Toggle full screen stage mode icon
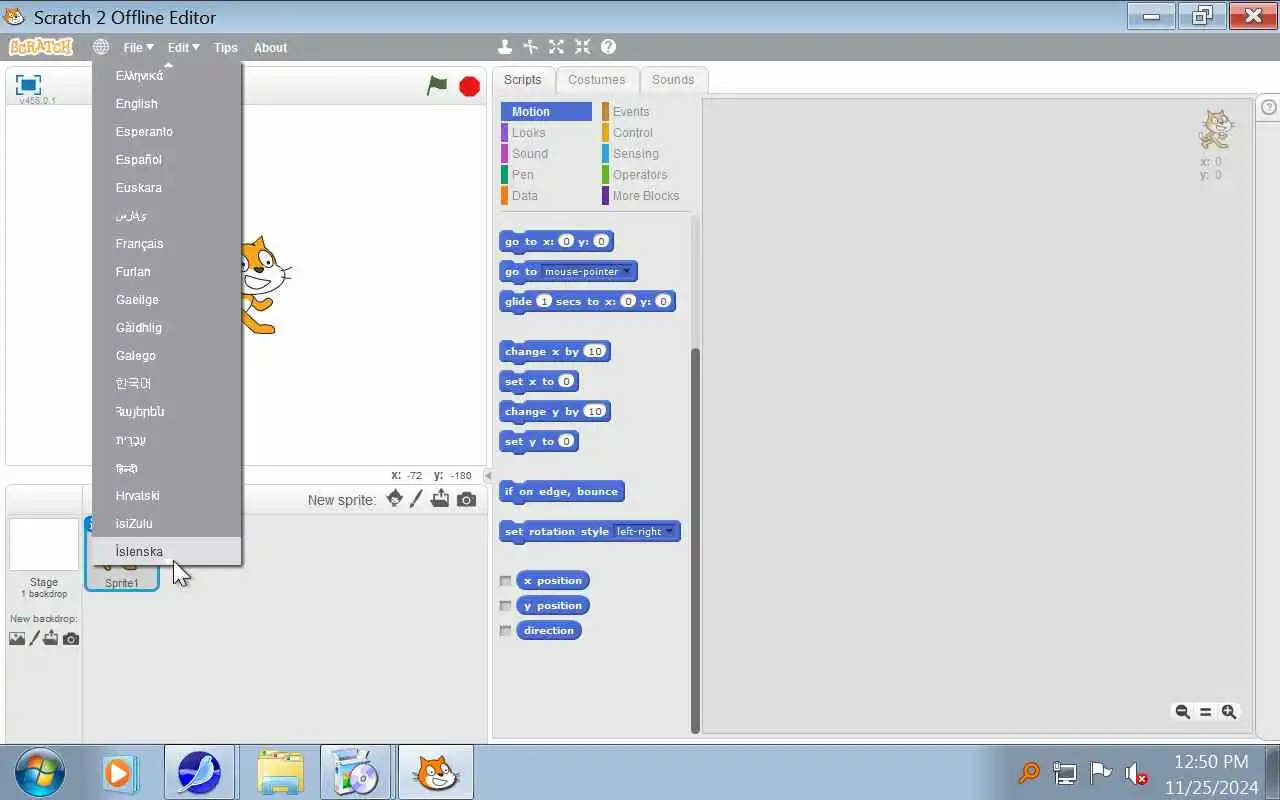Image resolution: width=1280 pixels, height=800 pixels. (x=28, y=85)
